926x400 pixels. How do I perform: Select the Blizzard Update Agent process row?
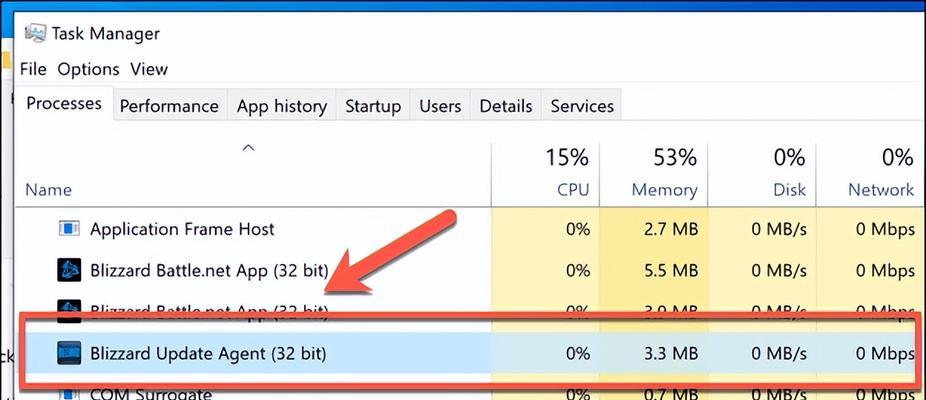click(x=469, y=354)
